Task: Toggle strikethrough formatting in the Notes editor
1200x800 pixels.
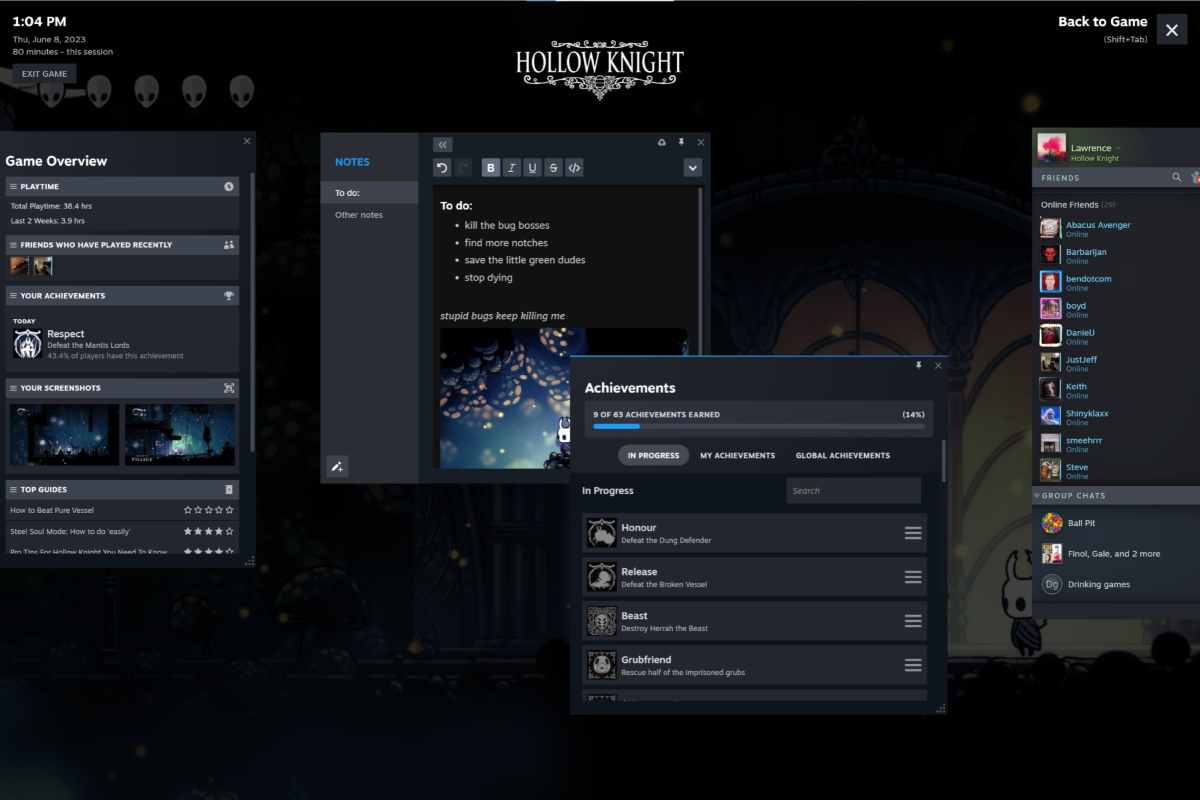Action: point(554,167)
